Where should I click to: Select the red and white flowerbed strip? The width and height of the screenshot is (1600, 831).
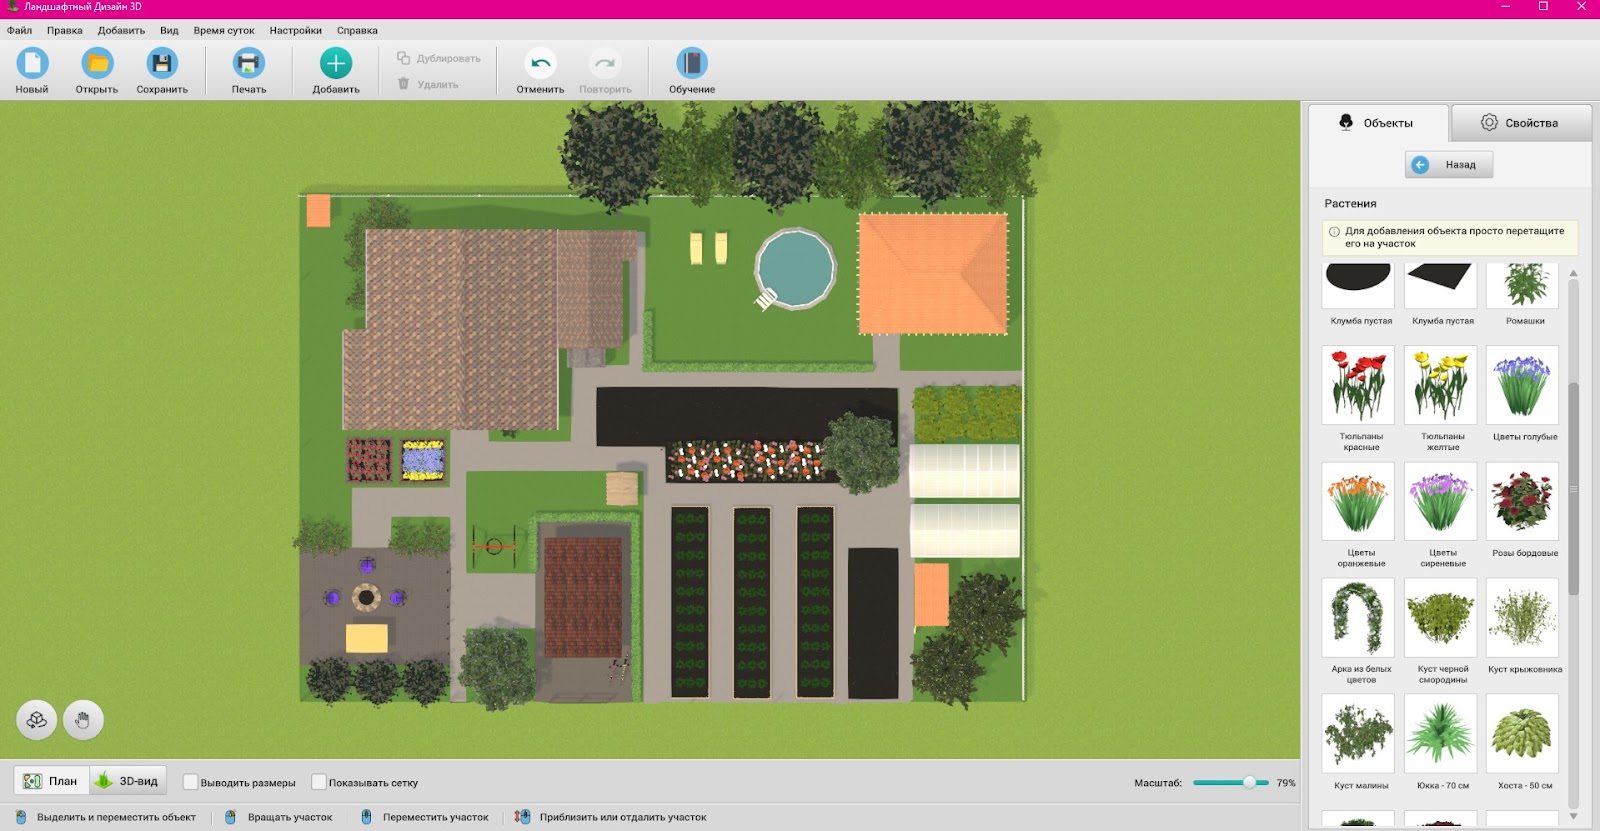tap(745, 461)
